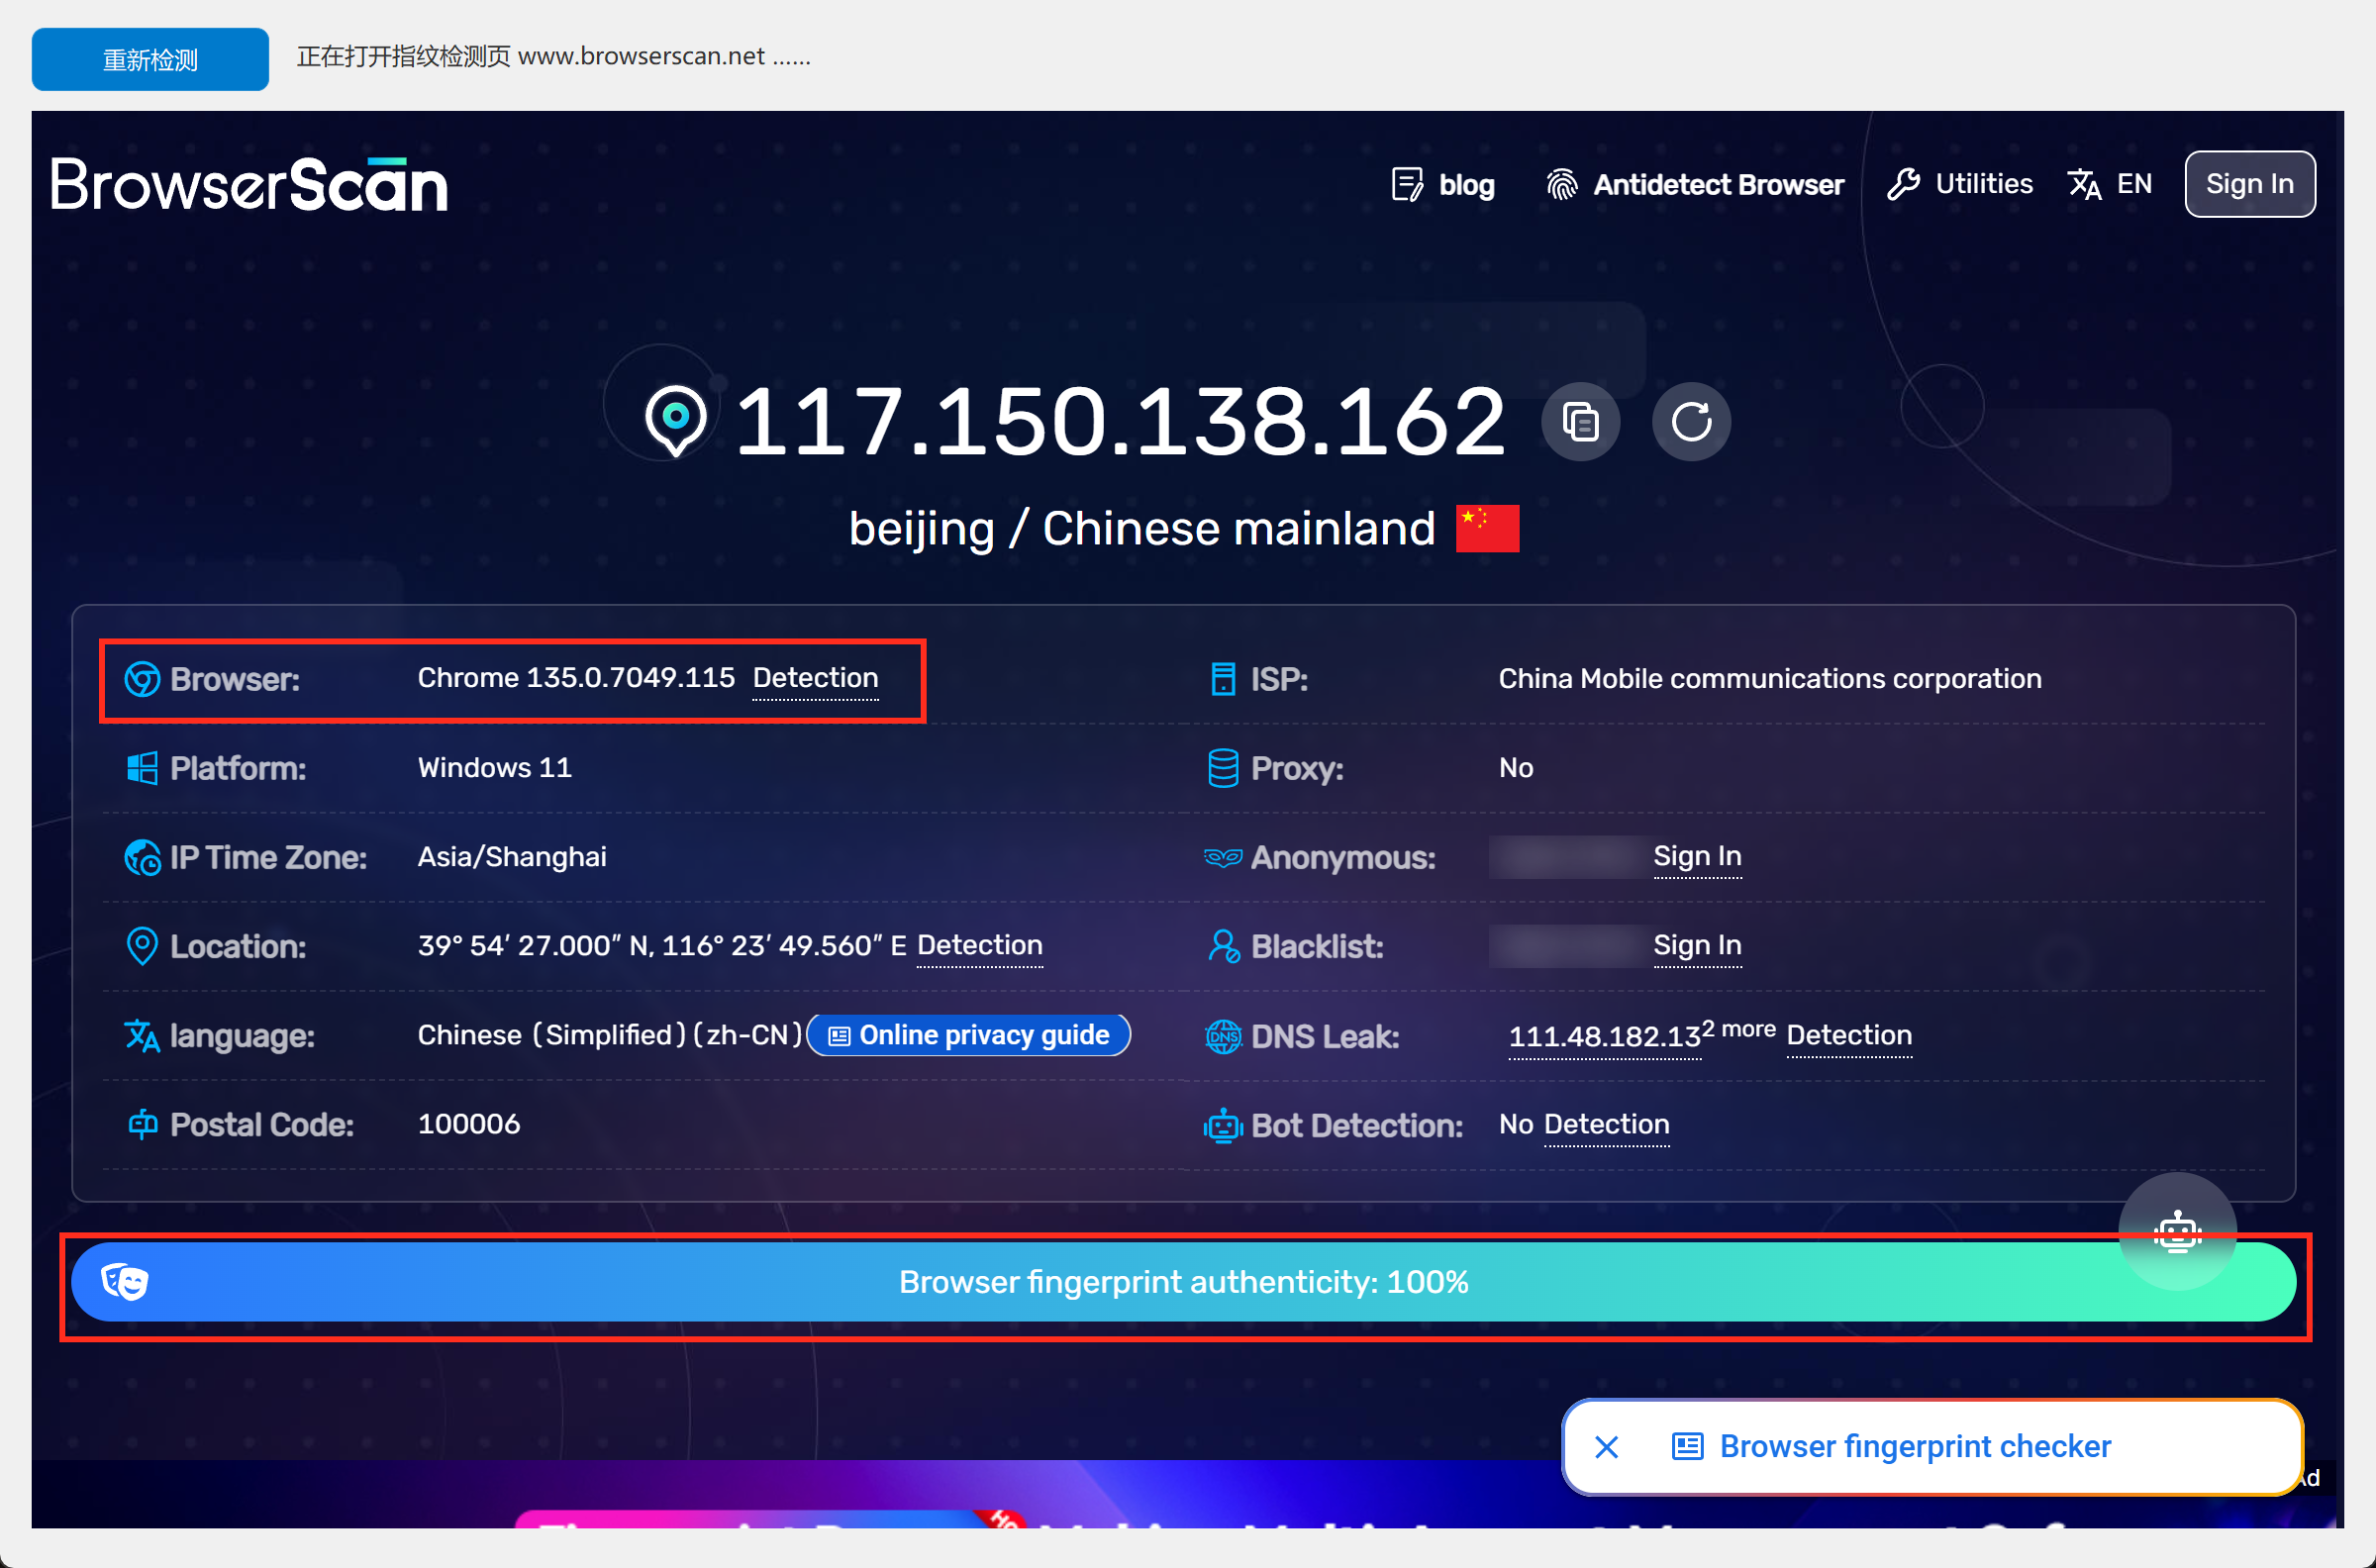Click the BrowserScan logo

pyautogui.click(x=249, y=184)
